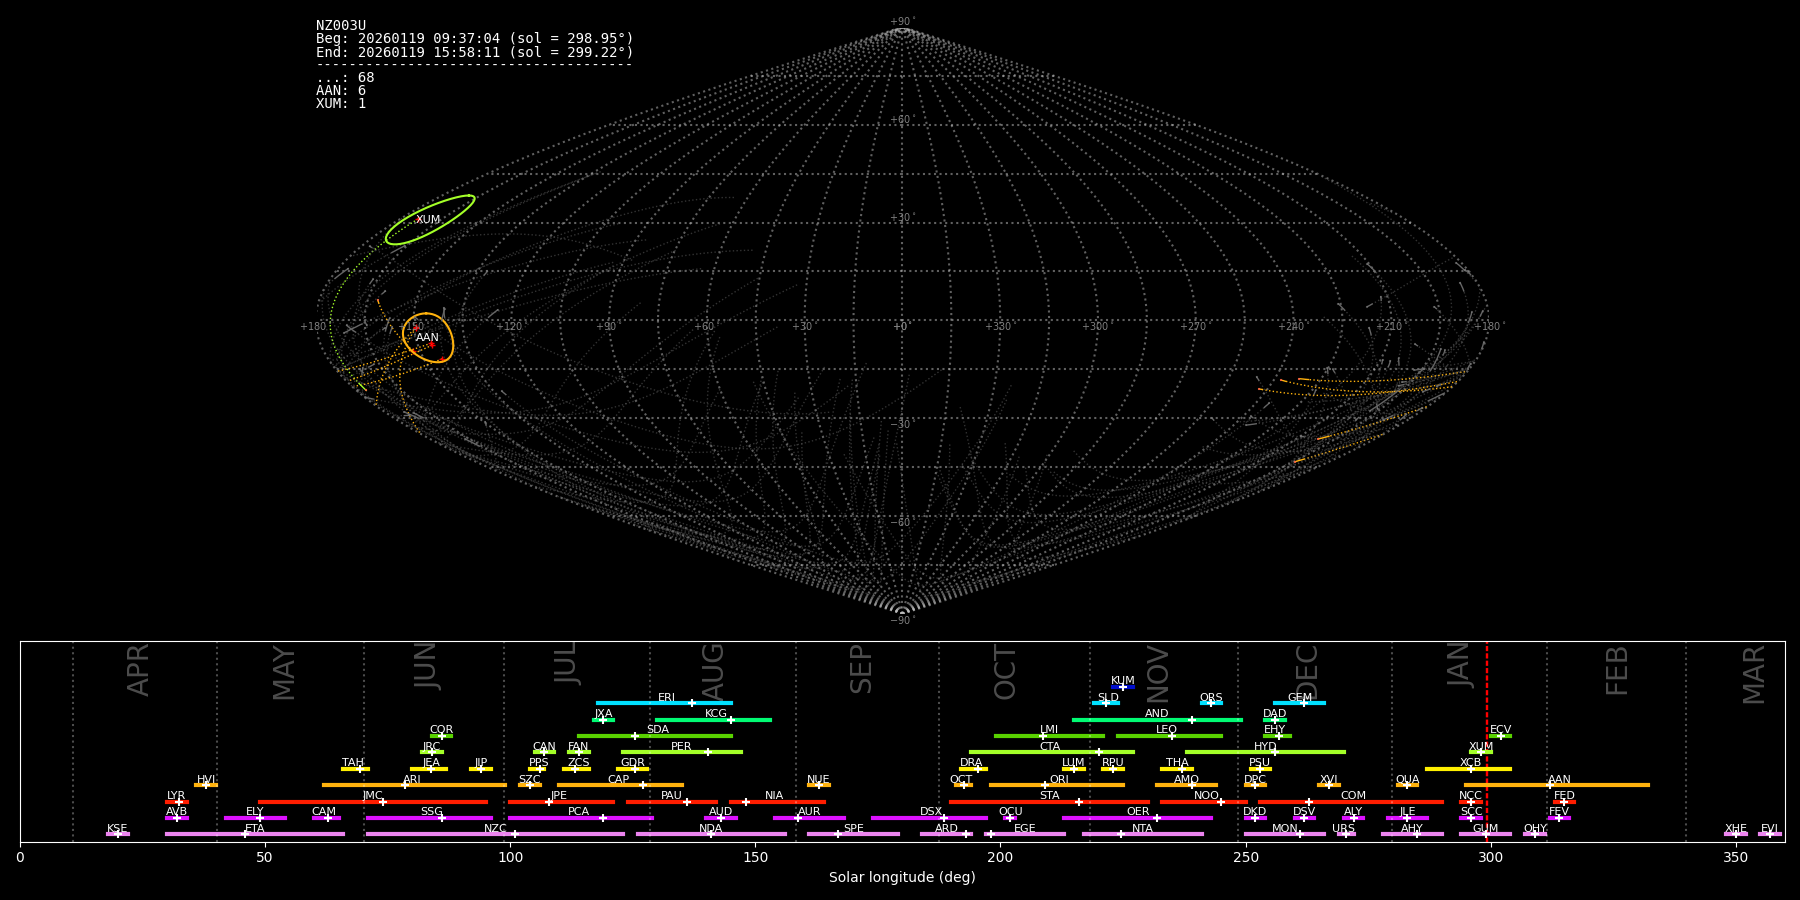
Task: Click the 0° center longitude label on map
Action: point(901,327)
